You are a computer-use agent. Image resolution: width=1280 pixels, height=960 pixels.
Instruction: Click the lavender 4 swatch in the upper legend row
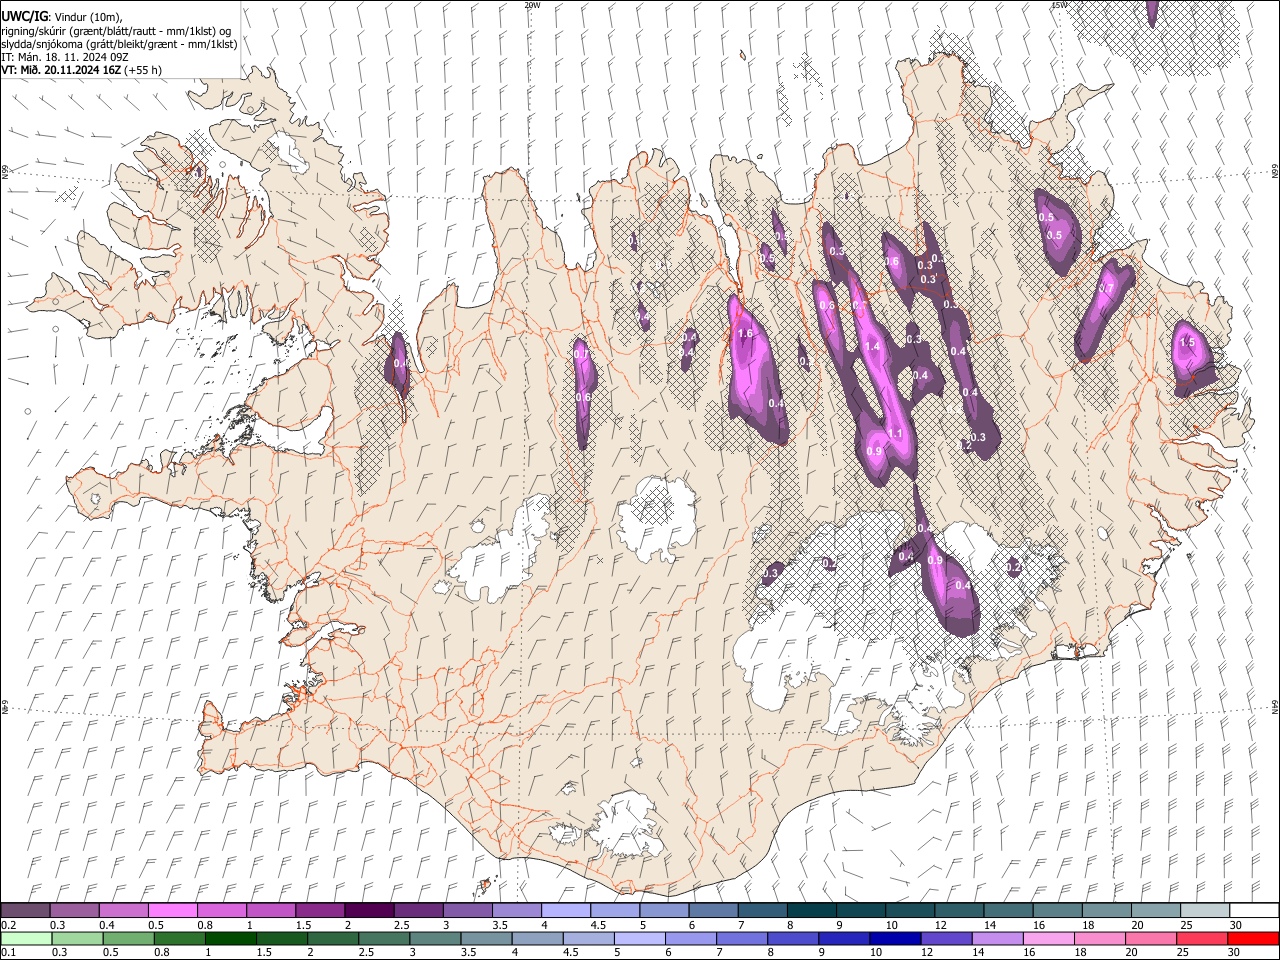click(x=566, y=911)
